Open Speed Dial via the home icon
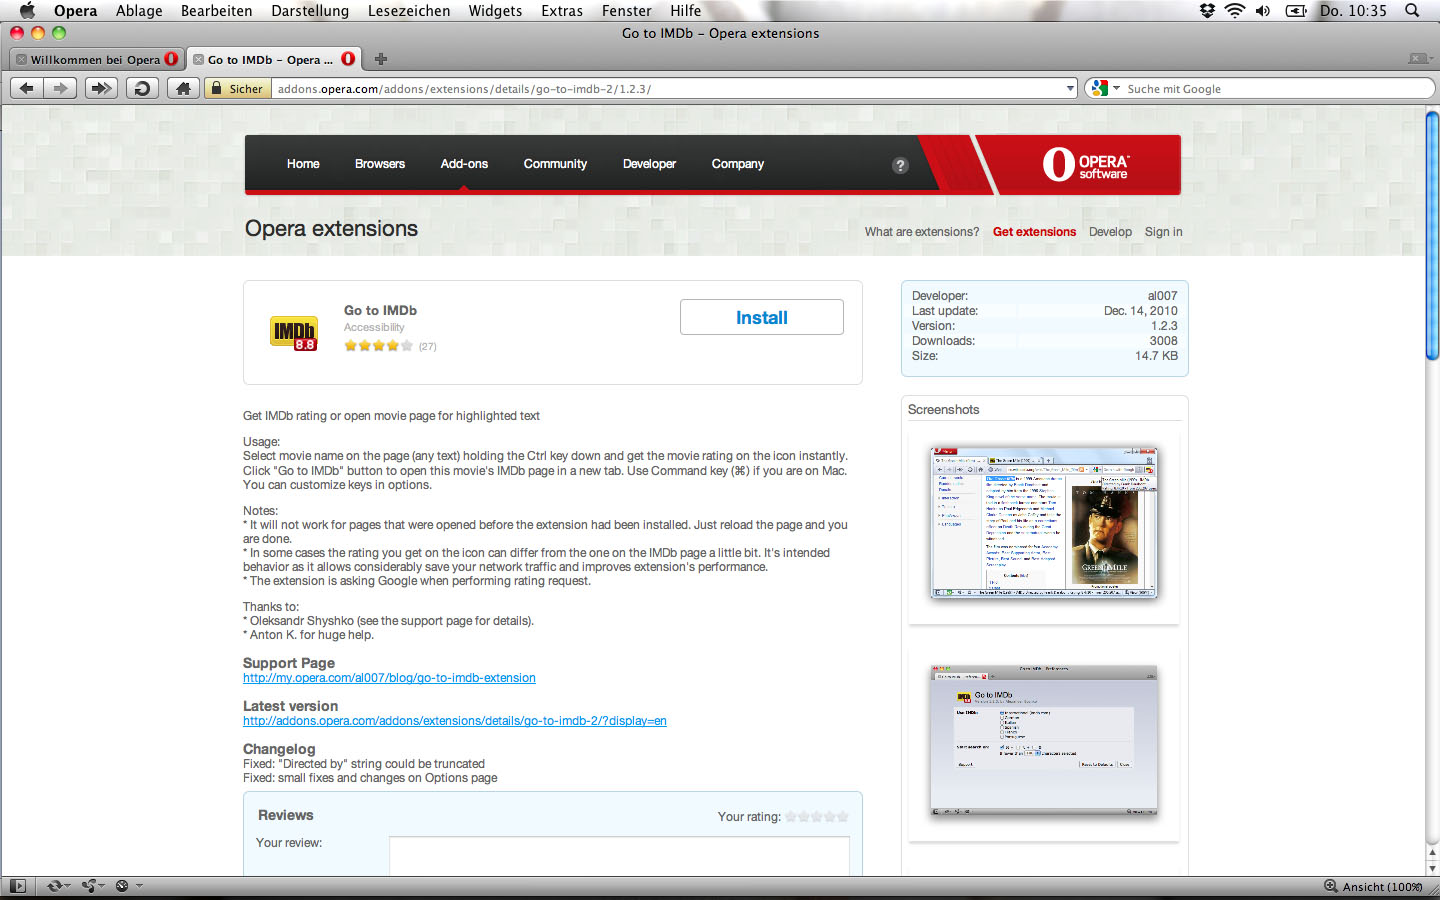This screenshot has width=1440, height=900. click(182, 88)
